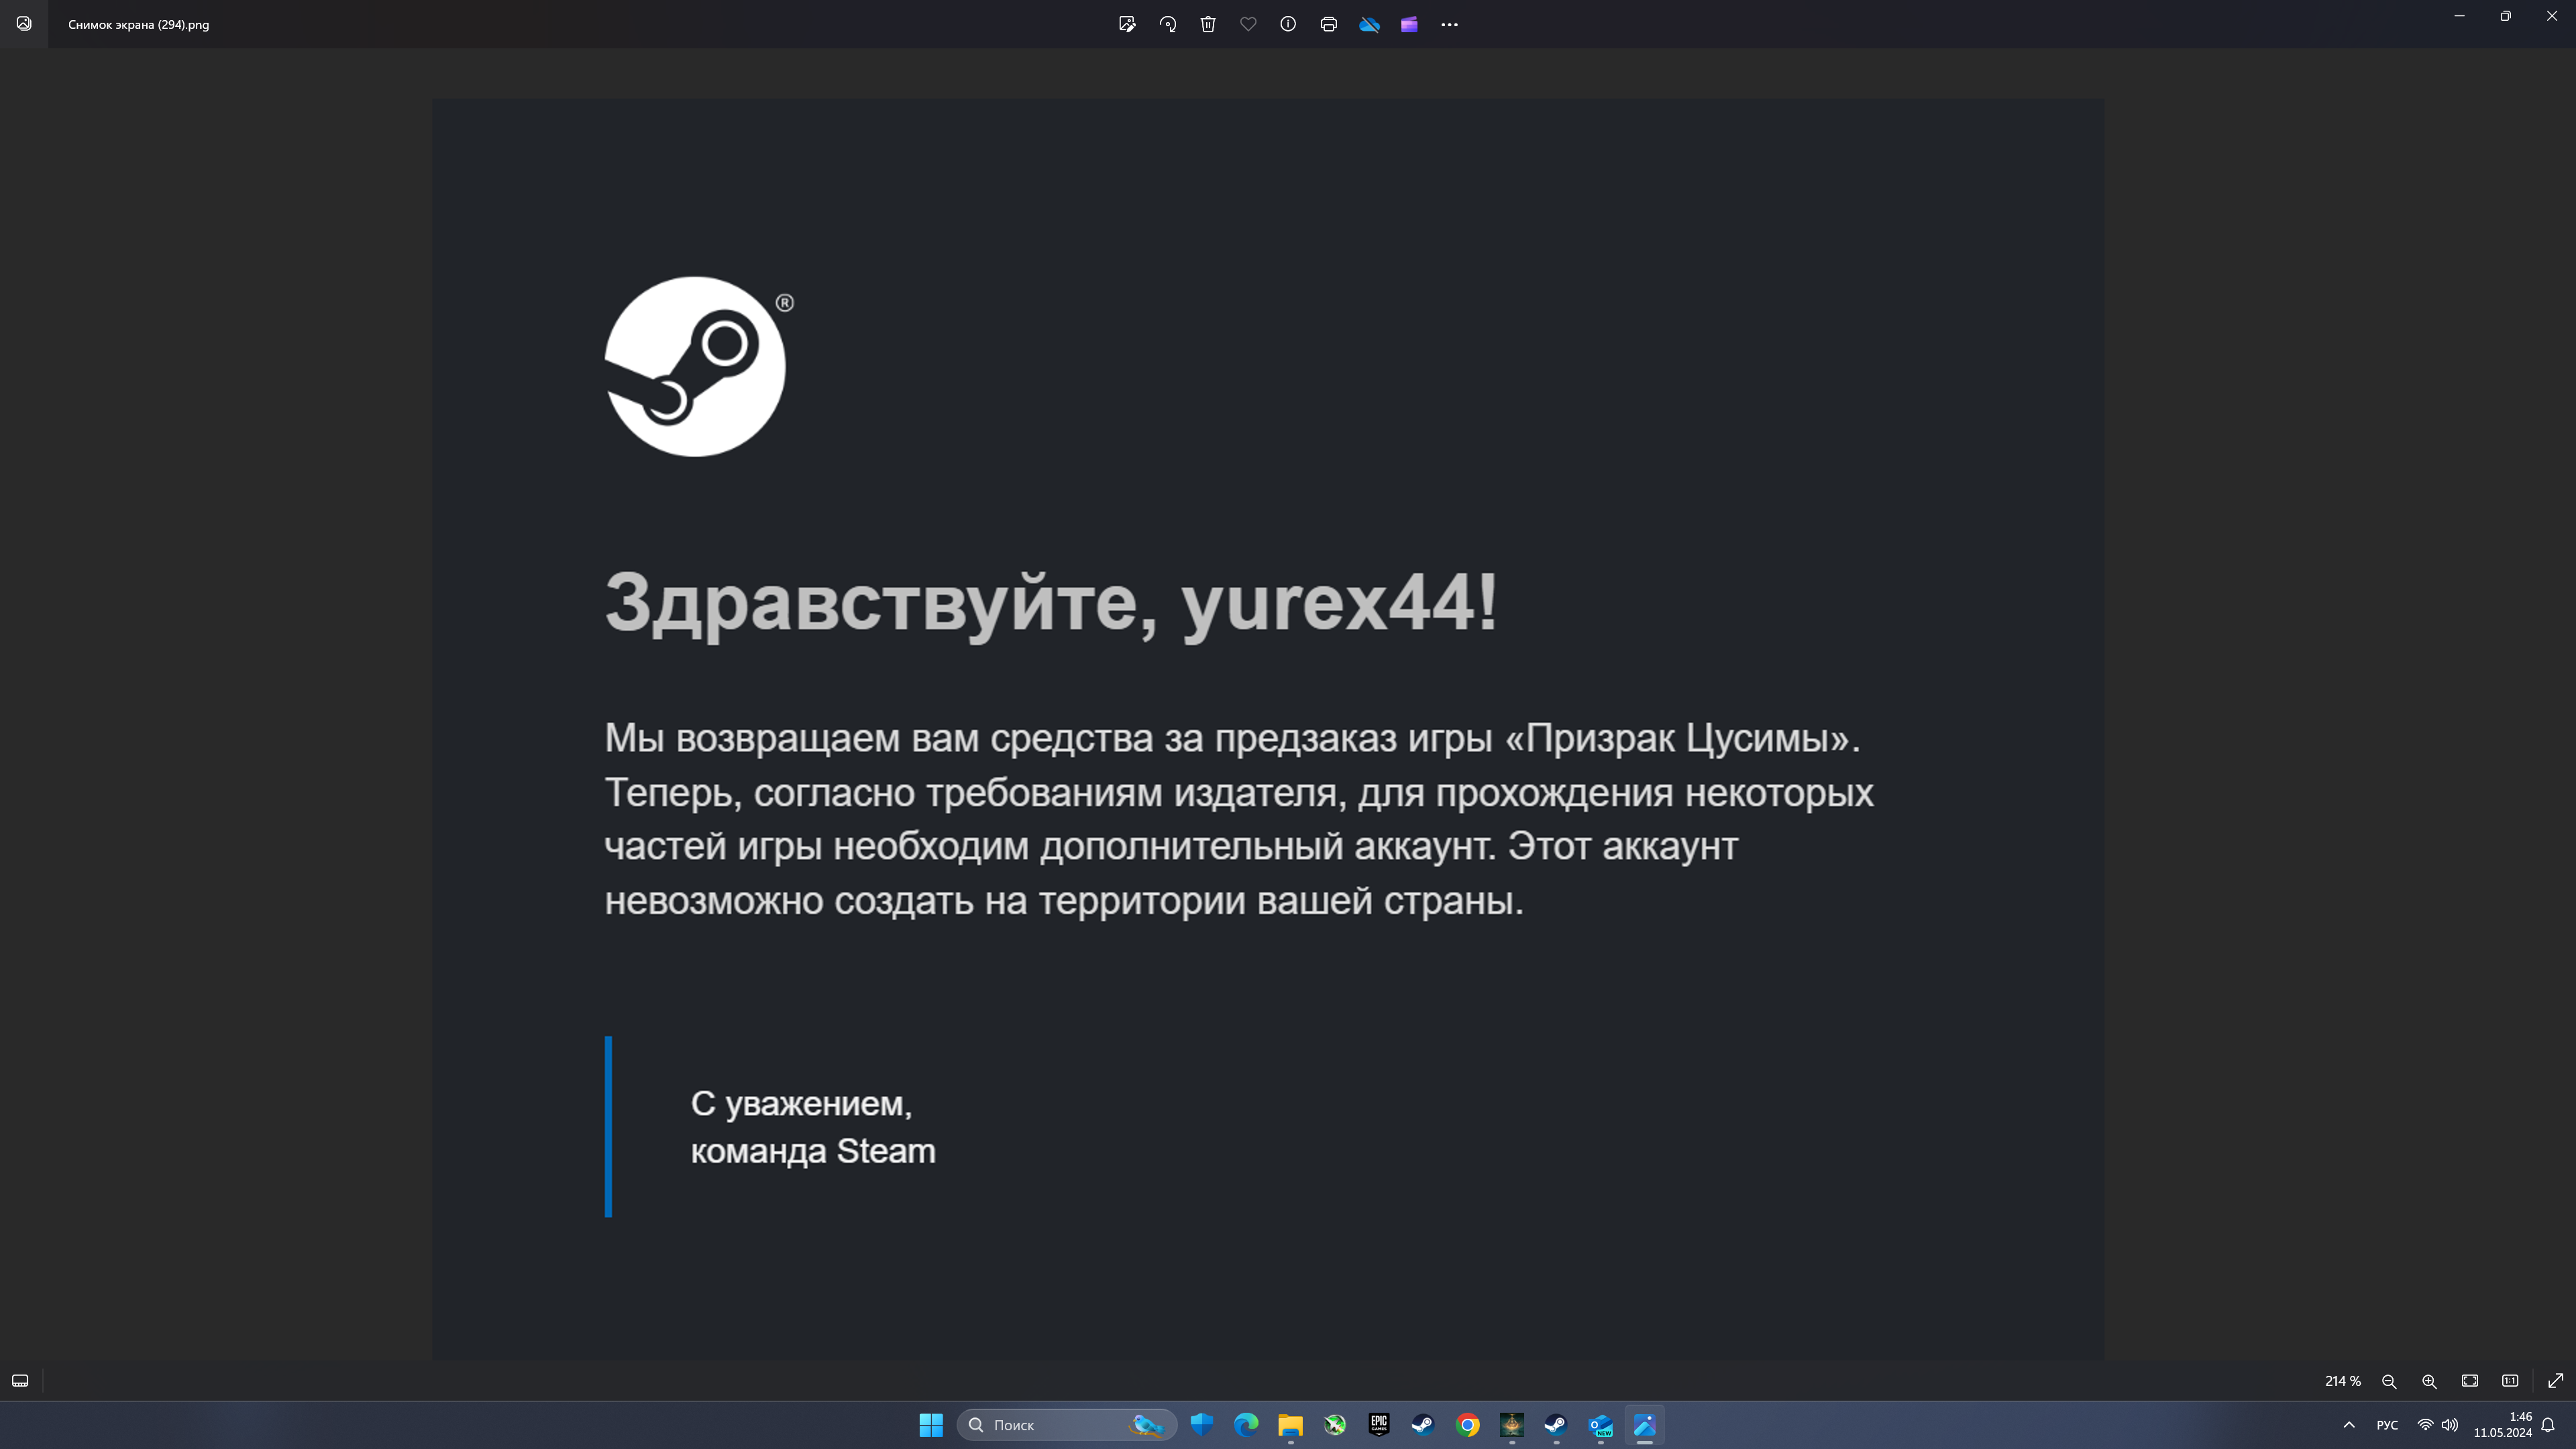Screen dimensions: 2576x1449
Task: Click the Photos app icon in taskbar
Action: coord(1645,1425)
